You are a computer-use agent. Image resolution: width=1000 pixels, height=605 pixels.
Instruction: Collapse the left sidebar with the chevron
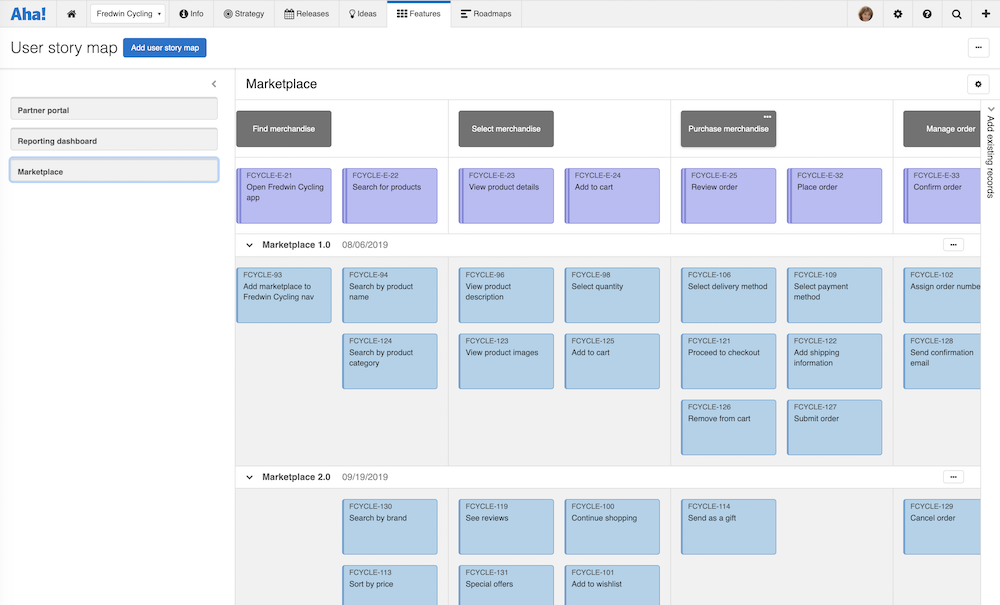pos(213,84)
